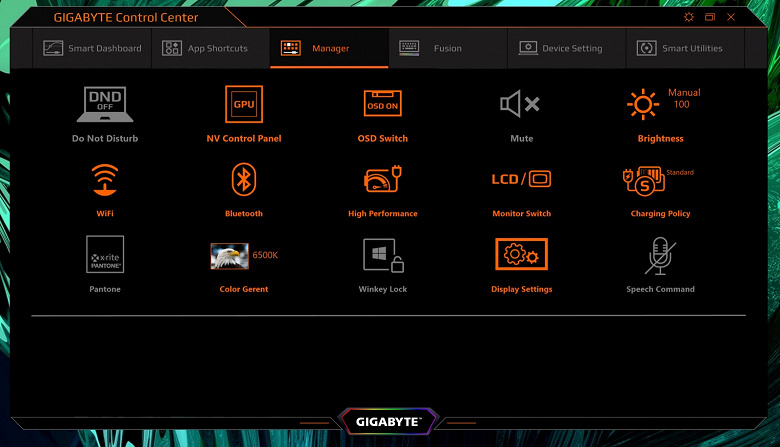Open Display Settings gear icon
Viewport: 780px width, 447px height.
tap(521, 254)
